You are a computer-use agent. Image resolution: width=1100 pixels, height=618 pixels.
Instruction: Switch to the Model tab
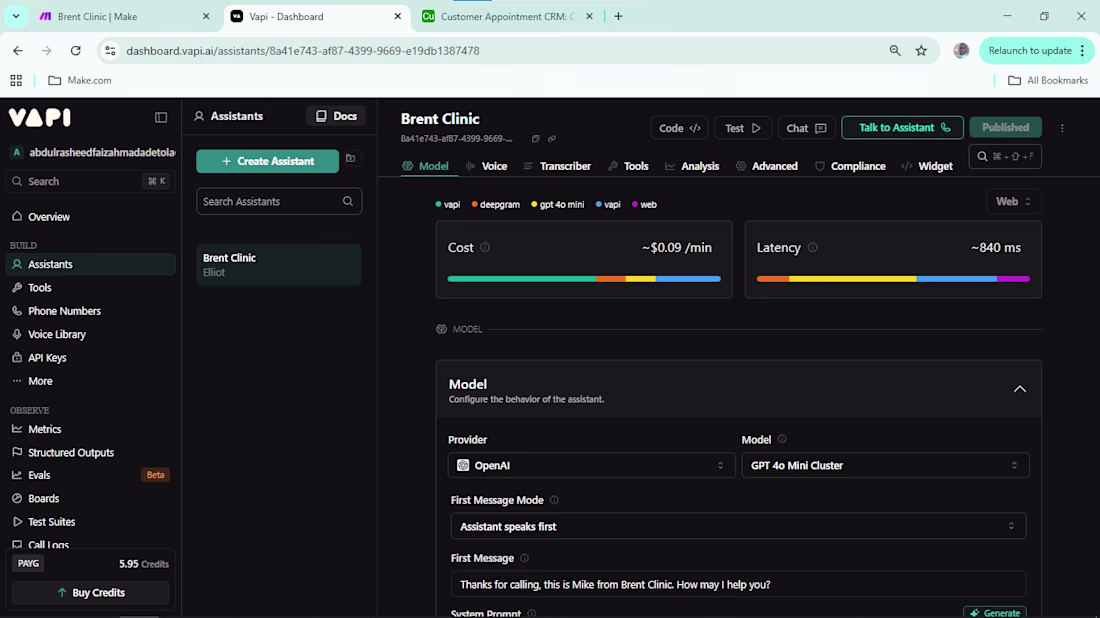pos(425,166)
